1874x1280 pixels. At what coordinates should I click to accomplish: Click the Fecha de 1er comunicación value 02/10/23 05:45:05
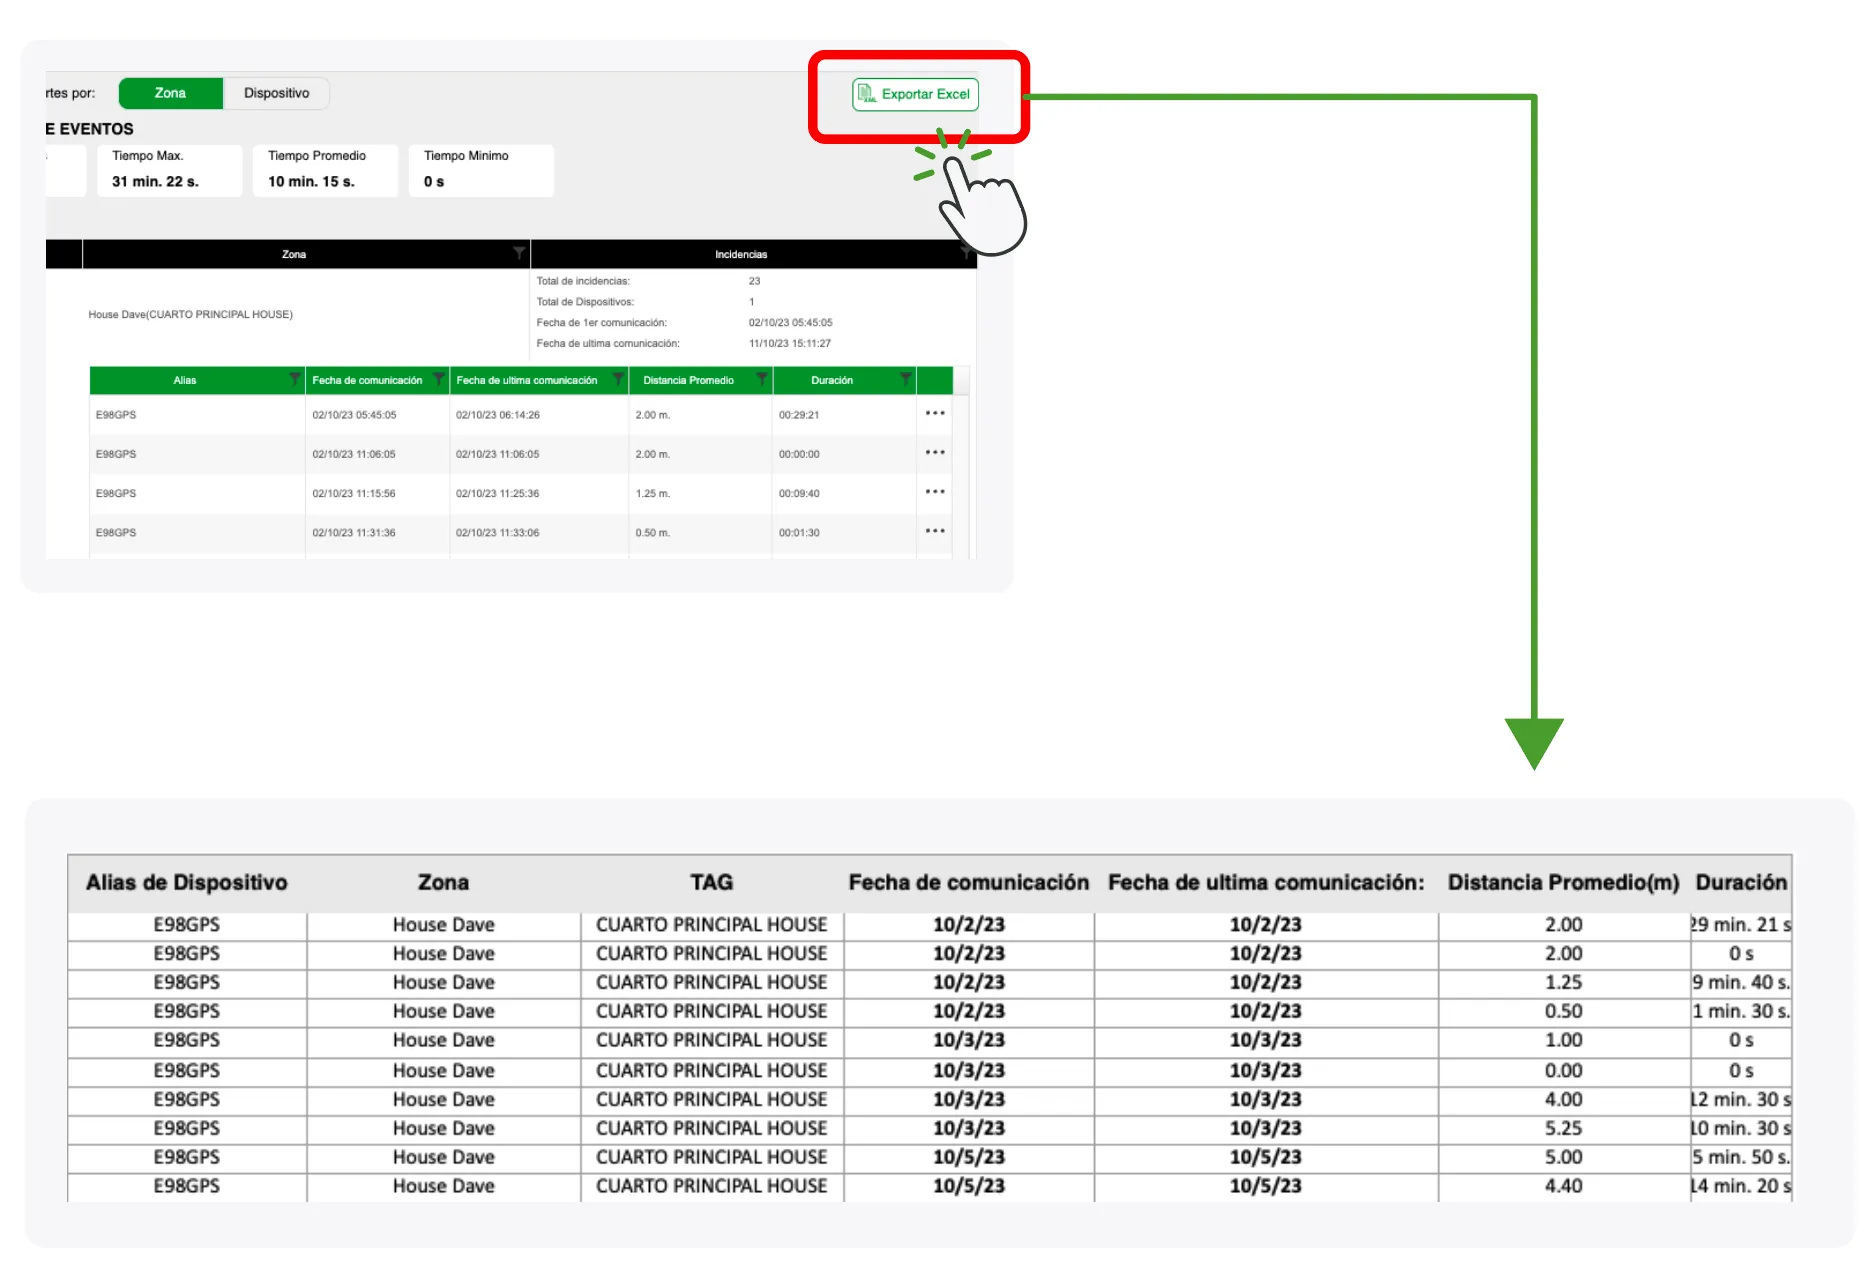[x=790, y=322]
